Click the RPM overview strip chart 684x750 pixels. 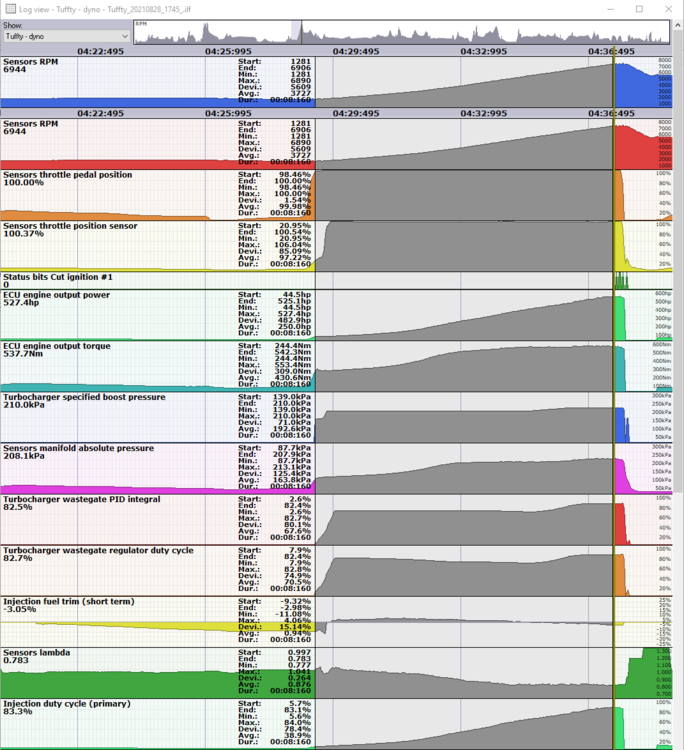[x=401, y=33]
